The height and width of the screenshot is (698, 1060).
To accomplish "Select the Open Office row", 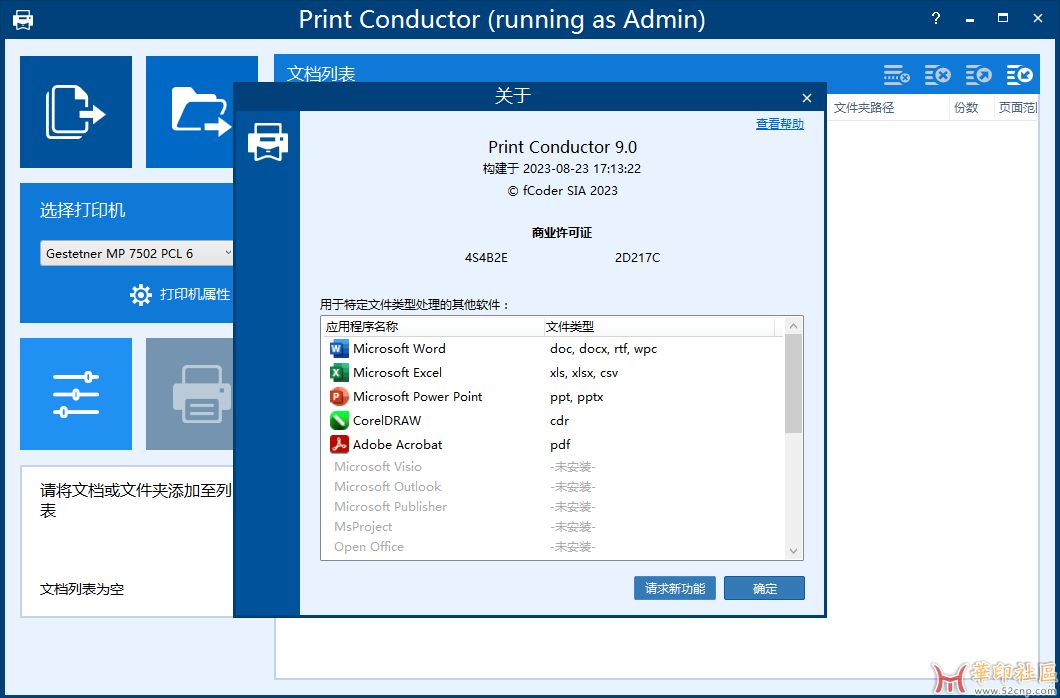I will pyautogui.click(x=553, y=547).
